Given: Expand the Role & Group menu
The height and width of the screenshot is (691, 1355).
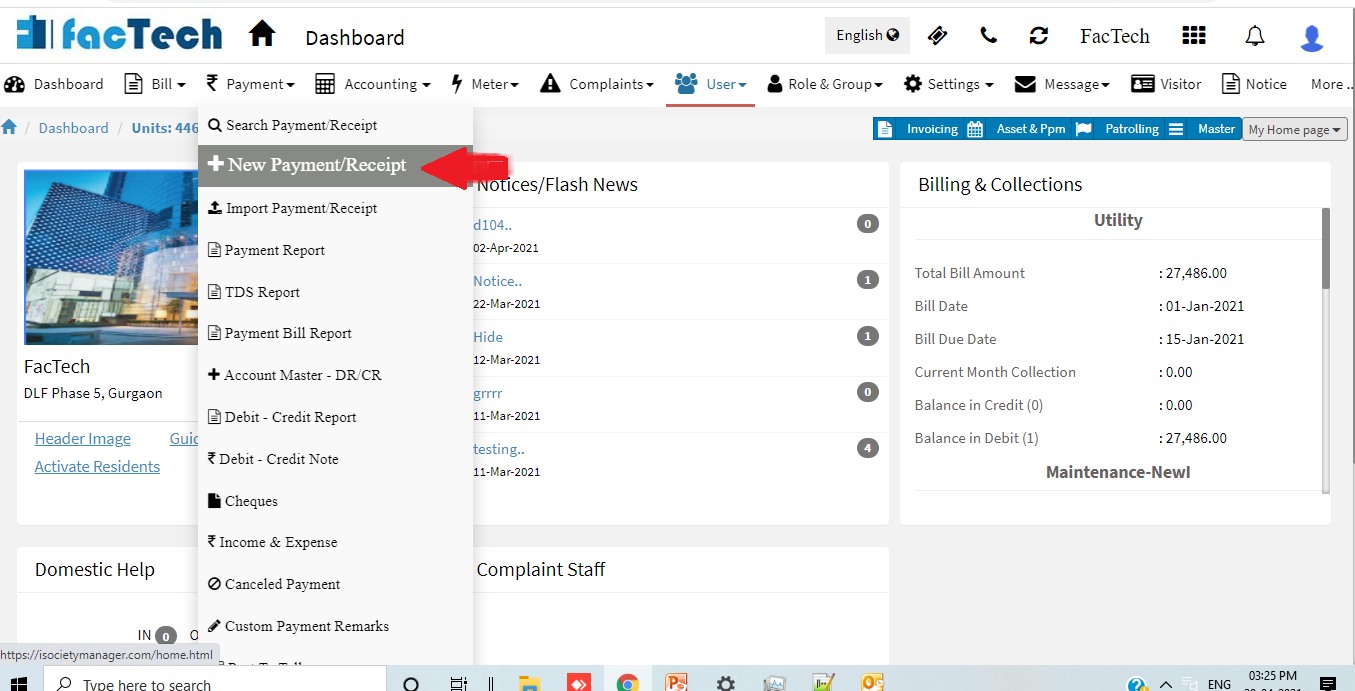Looking at the screenshot, I should 825,84.
